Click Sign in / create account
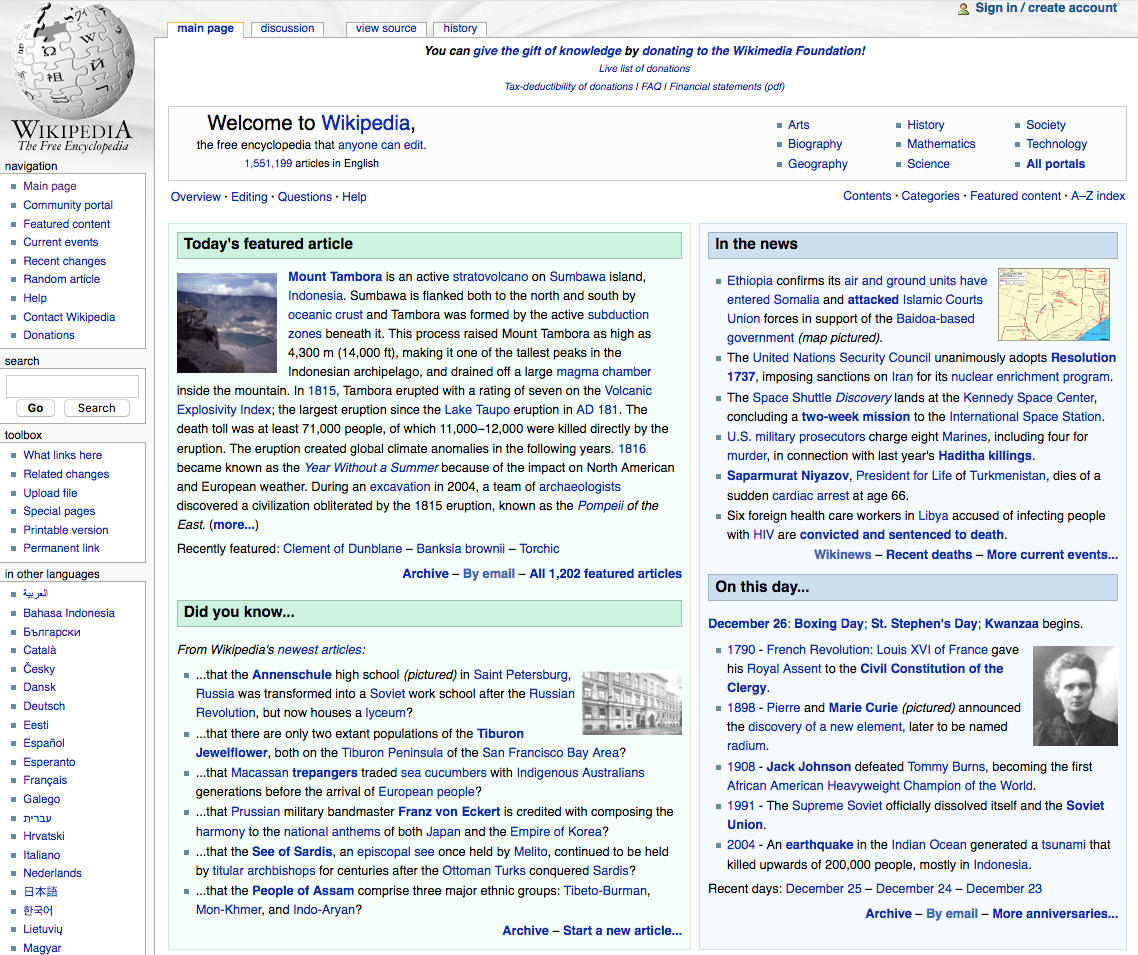 [1046, 8]
